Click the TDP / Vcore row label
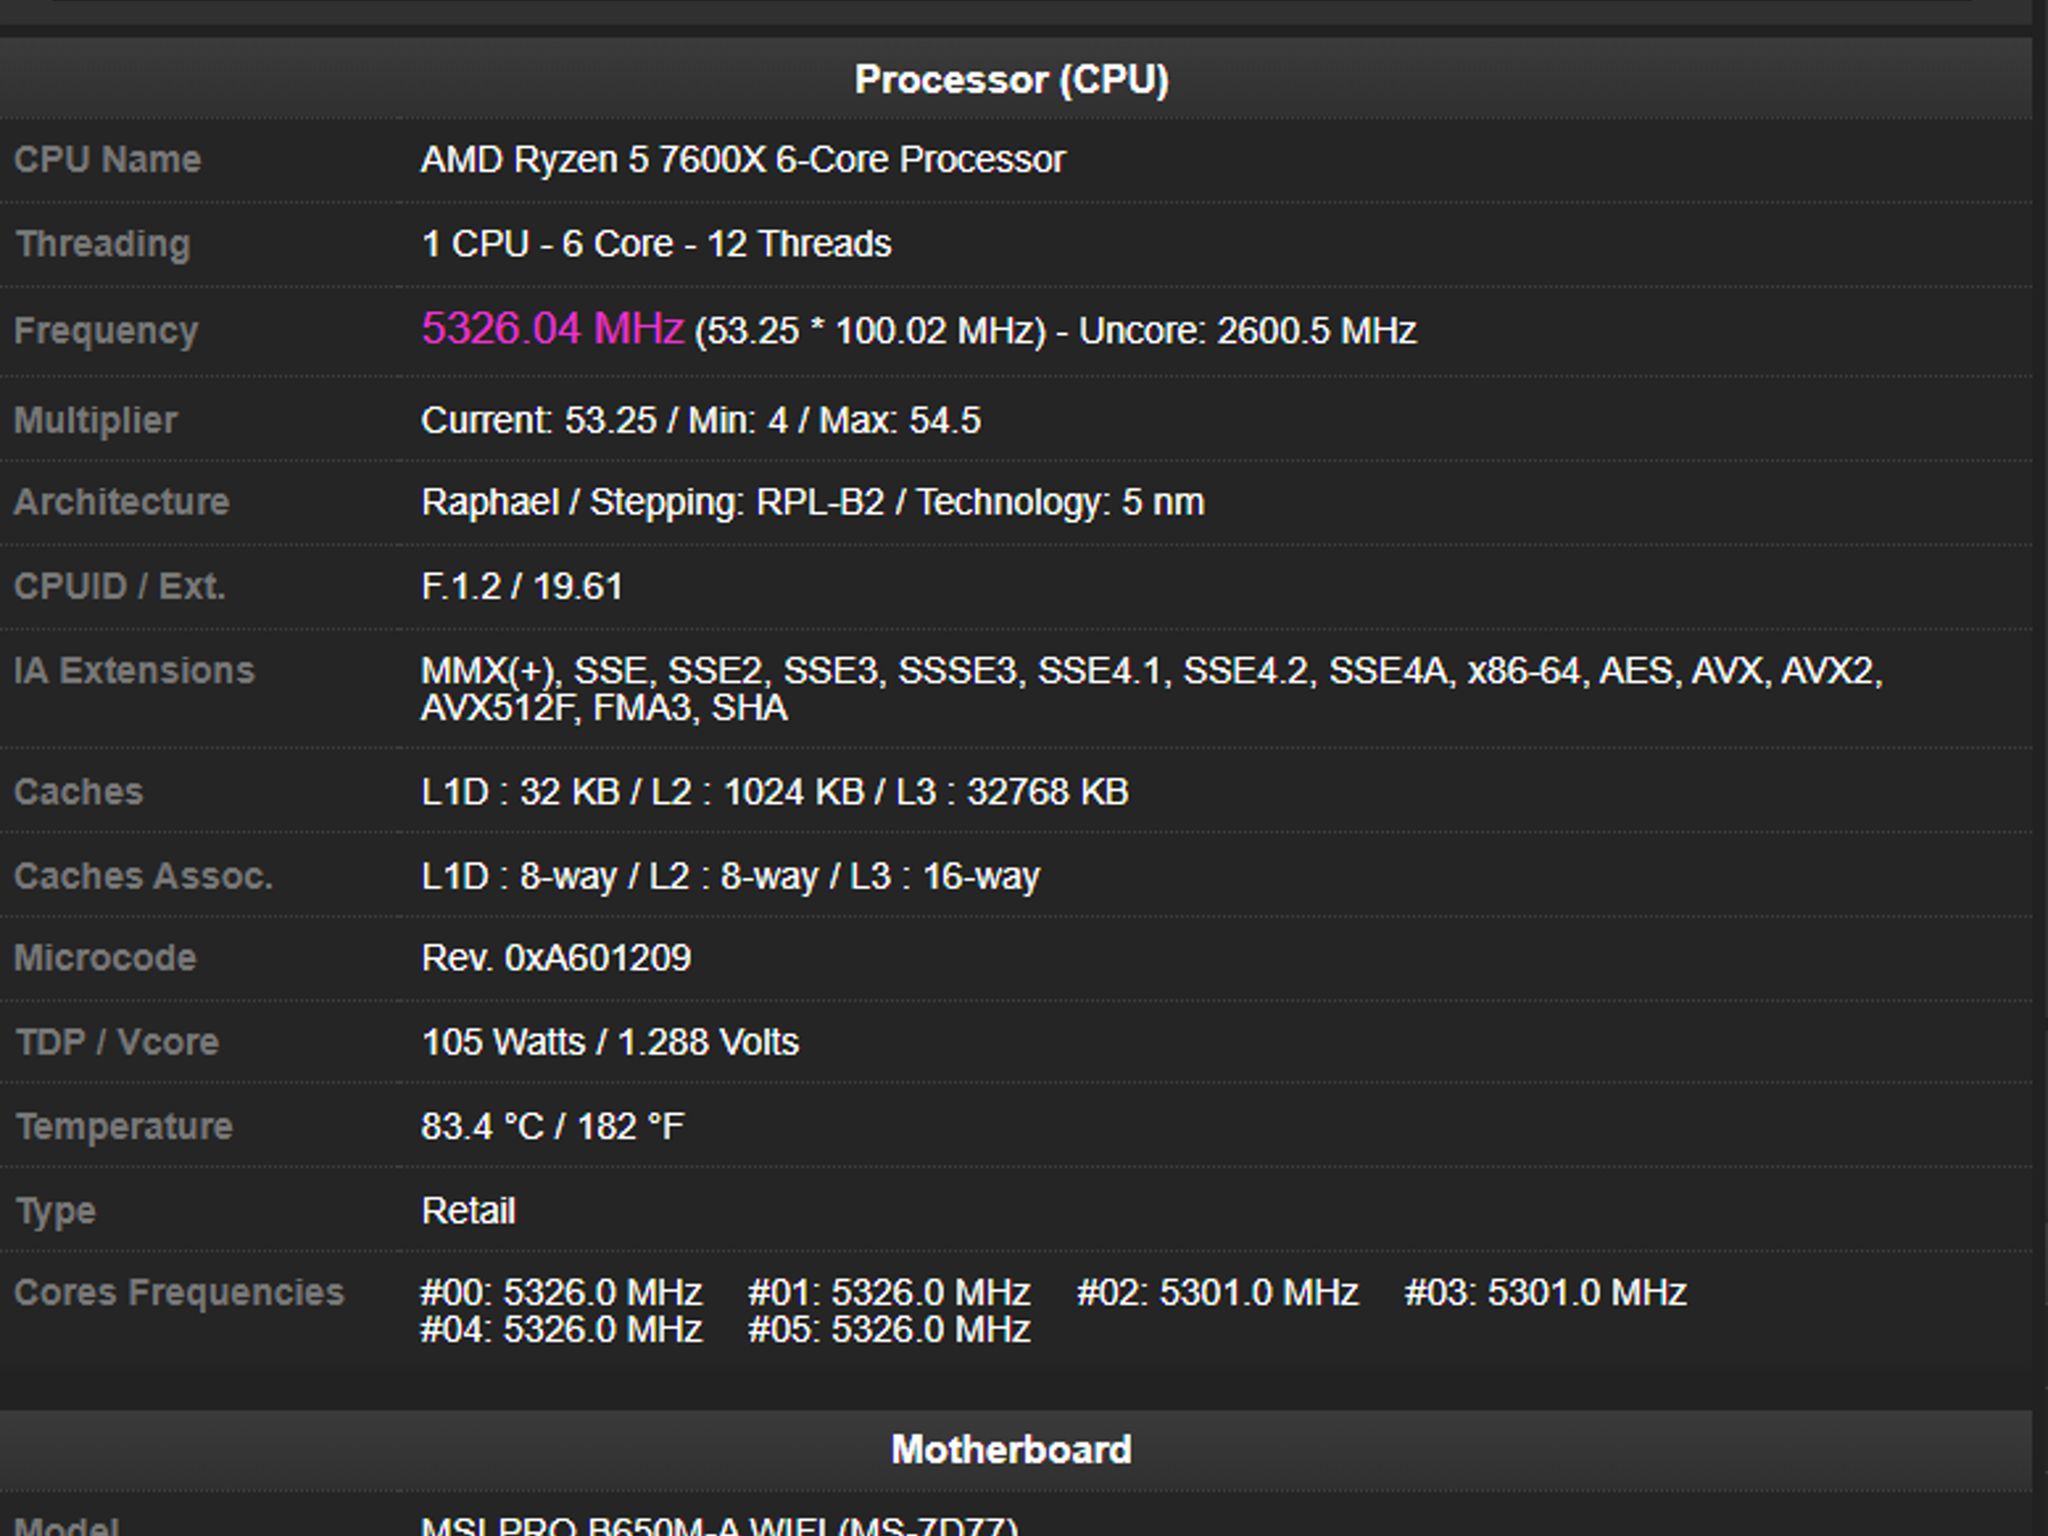This screenshot has width=2048, height=1536. (x=117, y=1042)
